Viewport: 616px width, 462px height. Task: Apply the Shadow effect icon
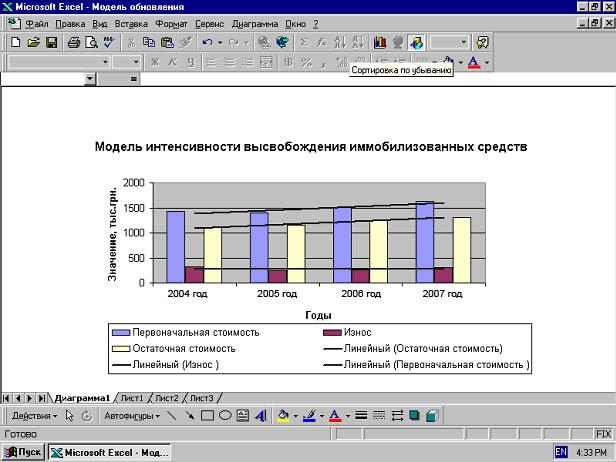pos(414,416)
